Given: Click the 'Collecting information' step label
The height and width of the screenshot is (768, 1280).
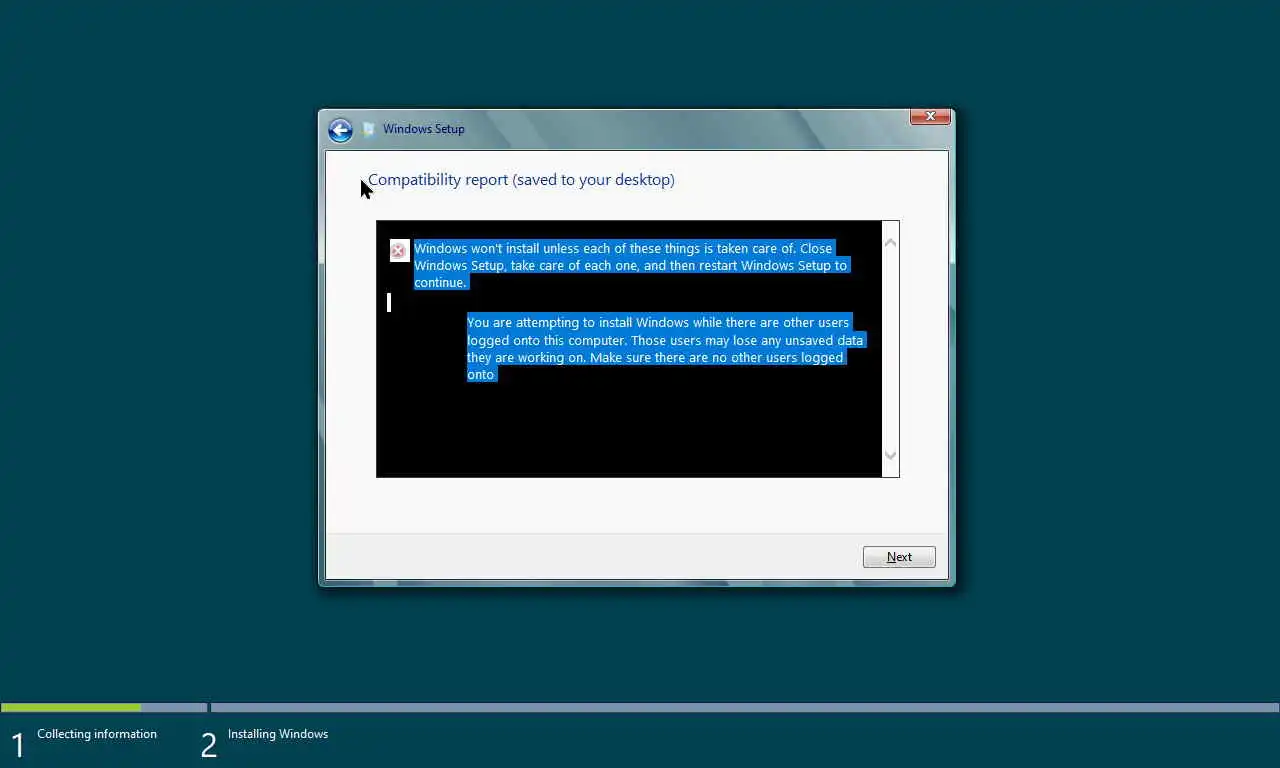Looking at the screenshot, I should pos(97,734).
